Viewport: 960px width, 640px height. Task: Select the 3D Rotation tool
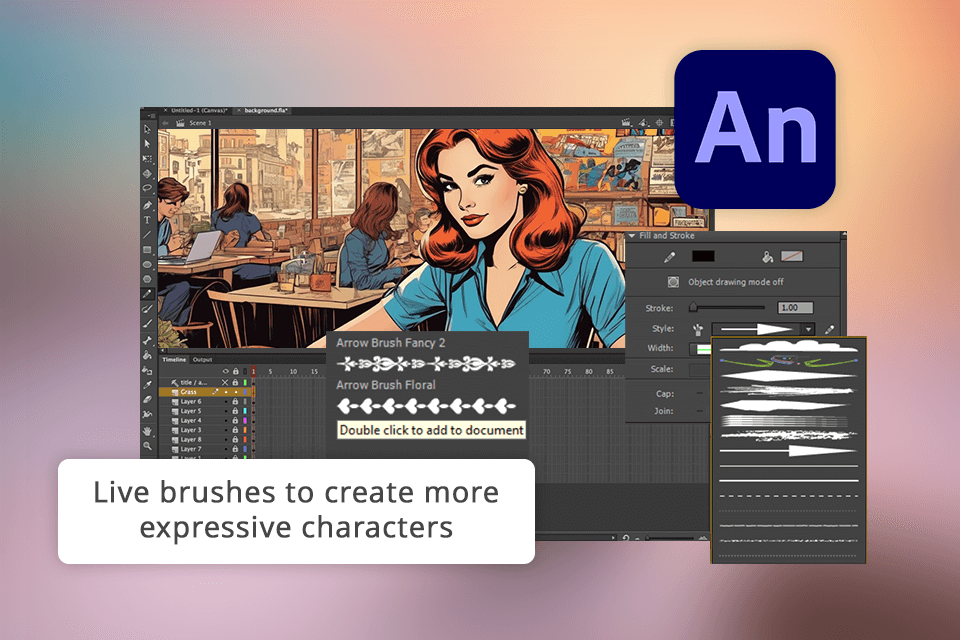click(147, 174)
